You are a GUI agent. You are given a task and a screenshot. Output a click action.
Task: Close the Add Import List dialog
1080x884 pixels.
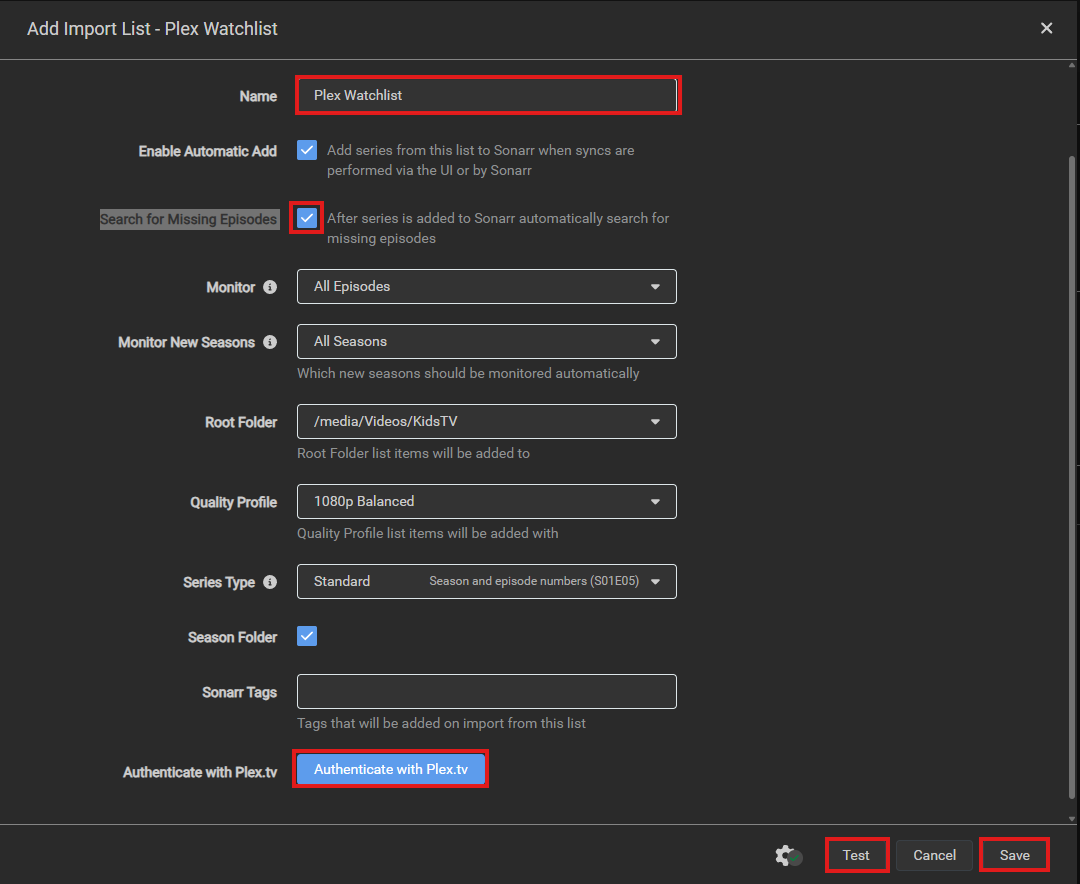(1046, 28)
